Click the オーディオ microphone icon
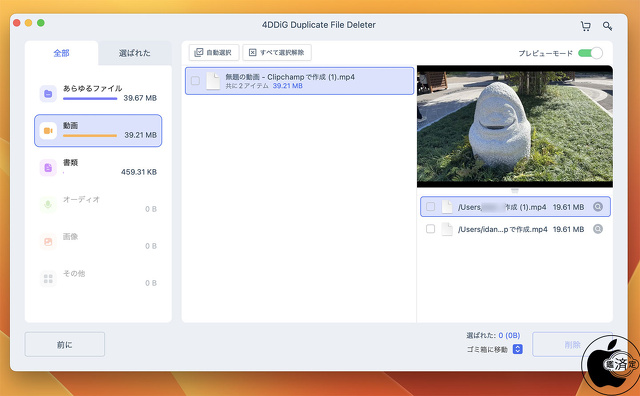640x396 pixels. 48,205
